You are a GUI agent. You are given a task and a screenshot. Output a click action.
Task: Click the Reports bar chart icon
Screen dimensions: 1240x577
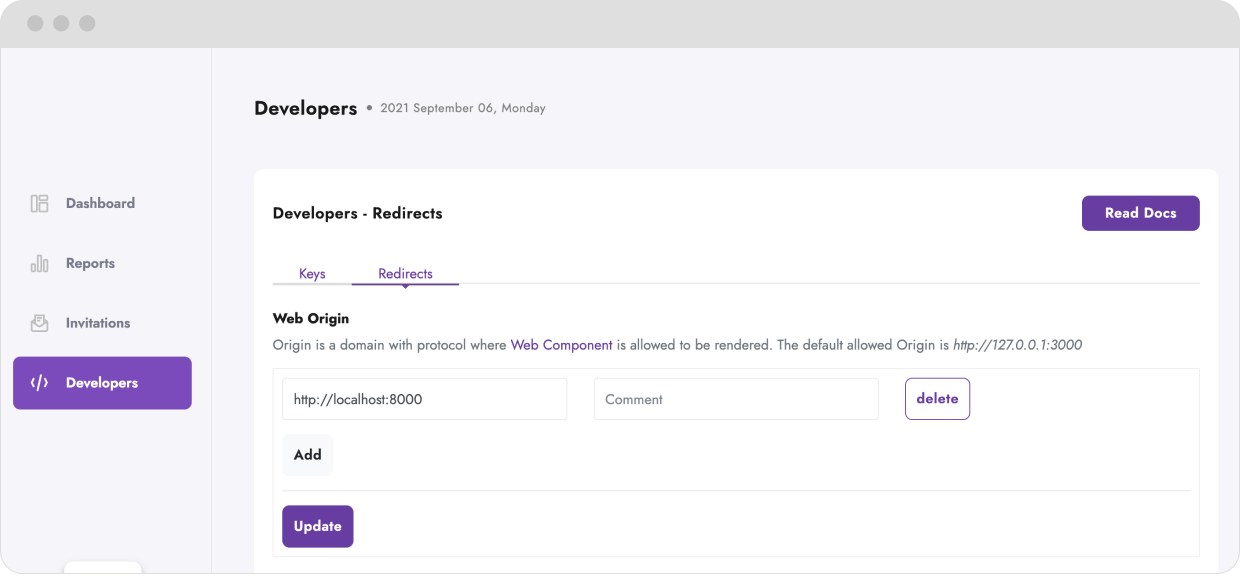40,263
